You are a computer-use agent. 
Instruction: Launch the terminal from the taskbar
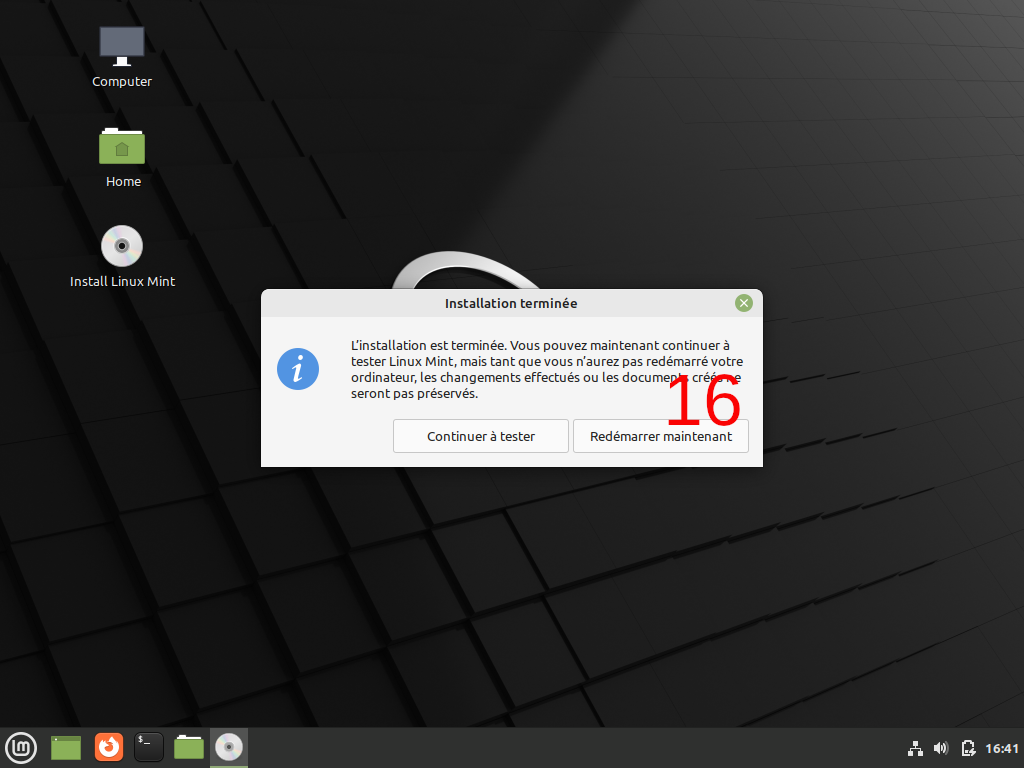coord(148,747)
